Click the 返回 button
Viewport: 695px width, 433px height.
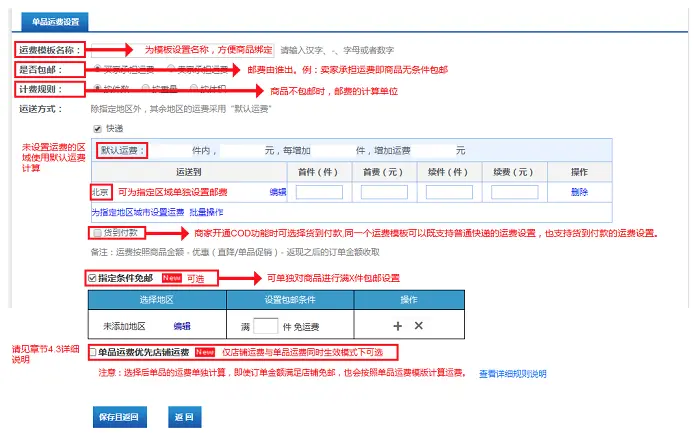click(x=184, y=417)
